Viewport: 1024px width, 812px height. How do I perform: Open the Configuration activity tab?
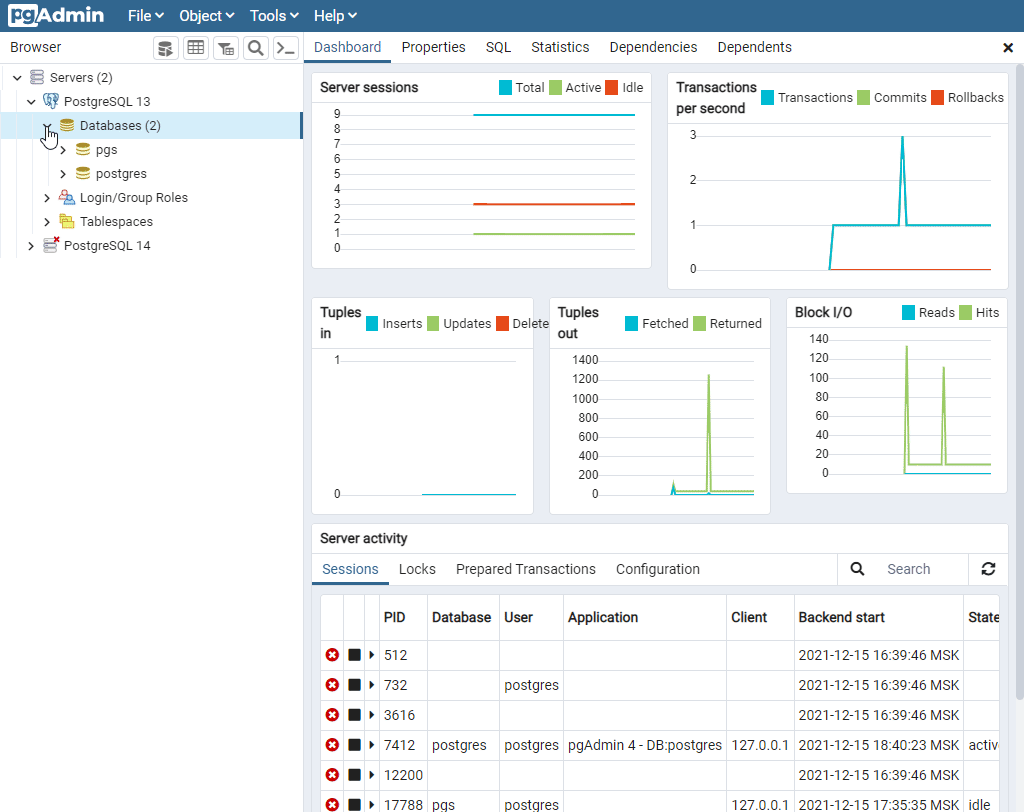coord(658,569)
